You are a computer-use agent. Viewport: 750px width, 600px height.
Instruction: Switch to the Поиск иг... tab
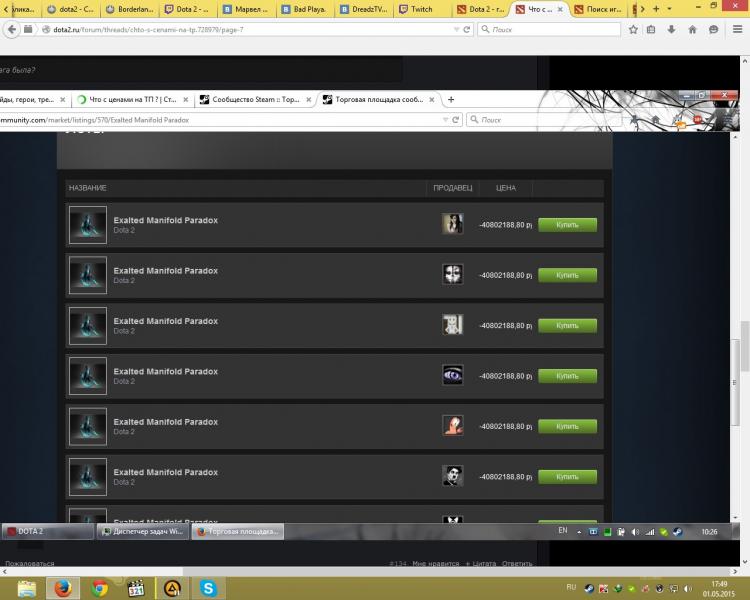click(598, 9)
